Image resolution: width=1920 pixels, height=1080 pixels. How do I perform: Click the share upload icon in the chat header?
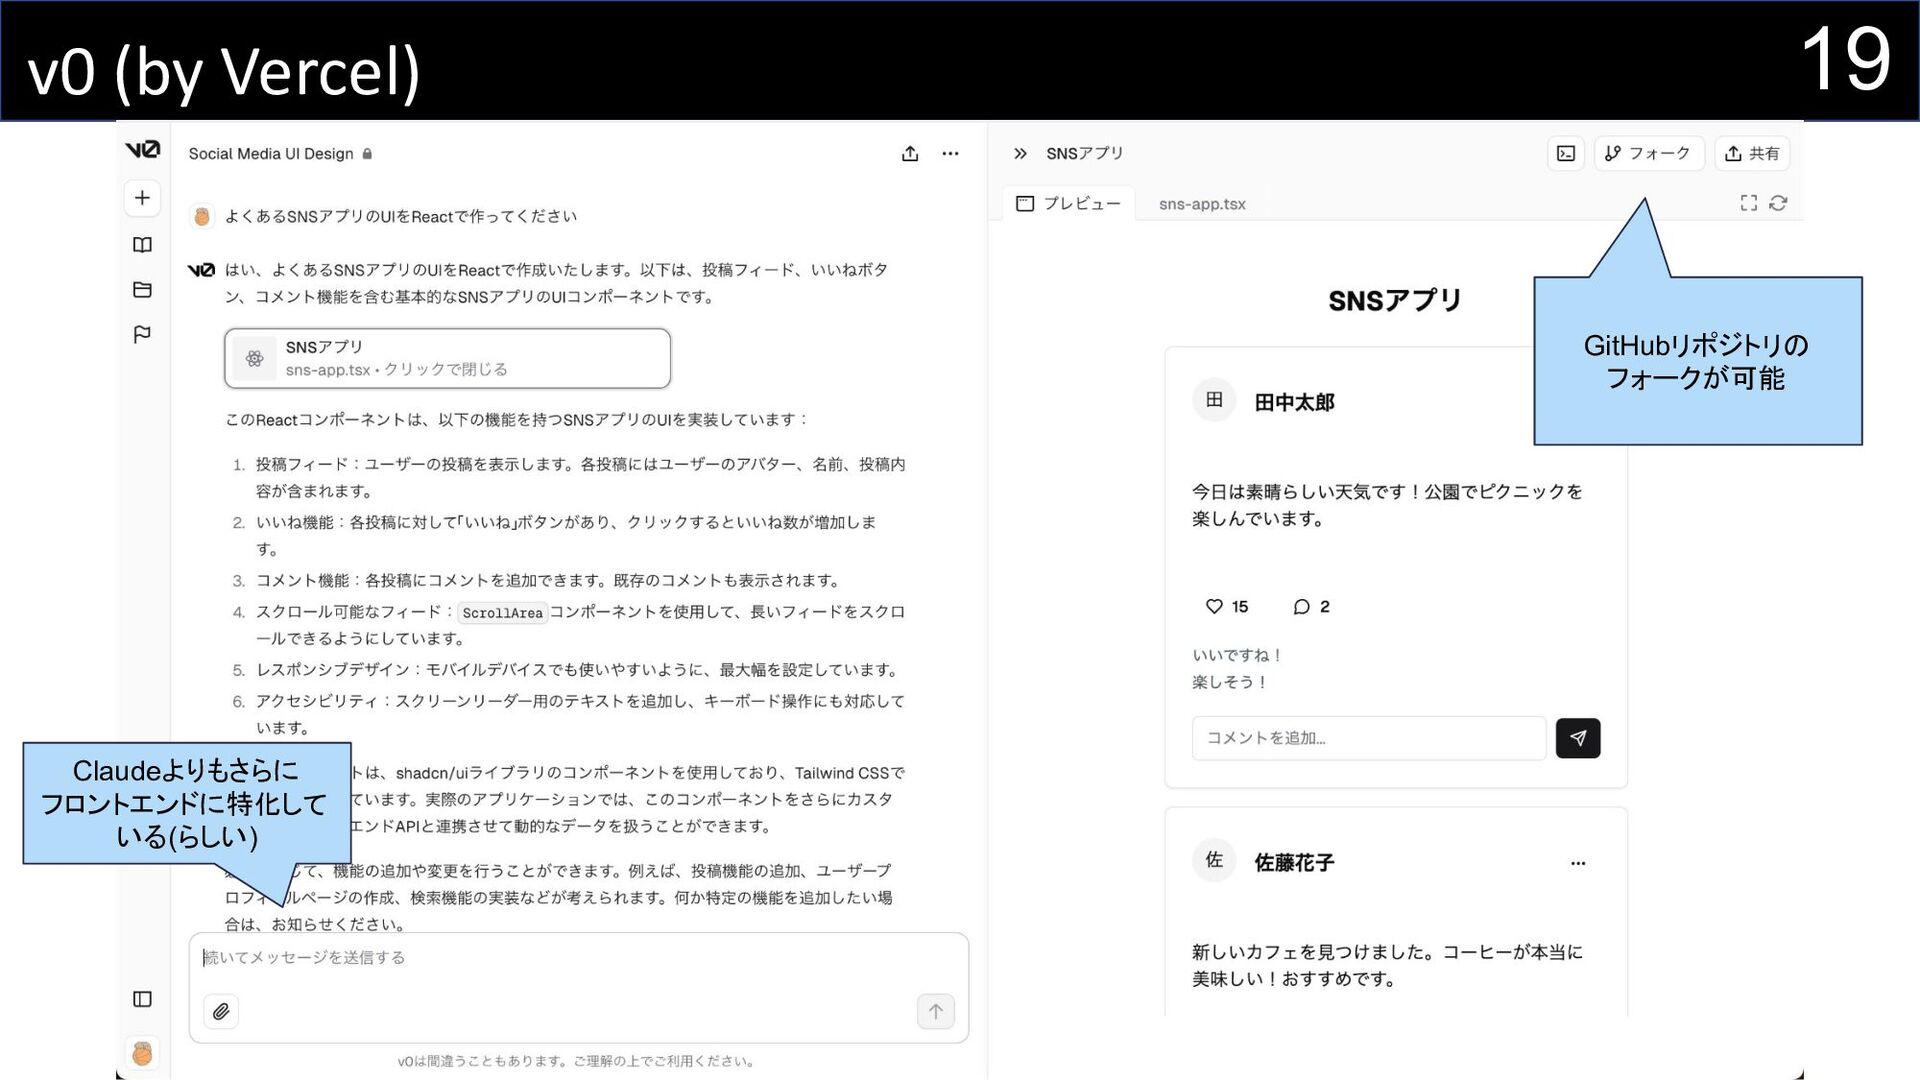pyautogui.click(x=910, y=154)
